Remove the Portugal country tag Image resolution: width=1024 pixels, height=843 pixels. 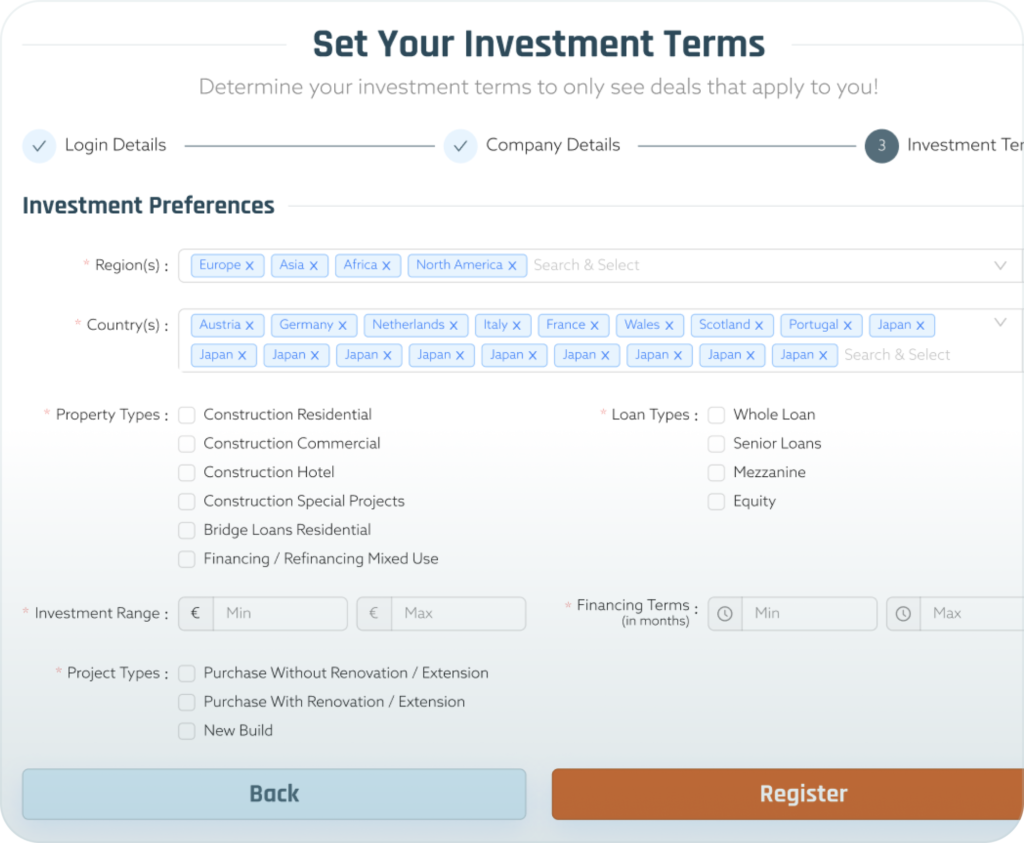[x=848, y=325]
